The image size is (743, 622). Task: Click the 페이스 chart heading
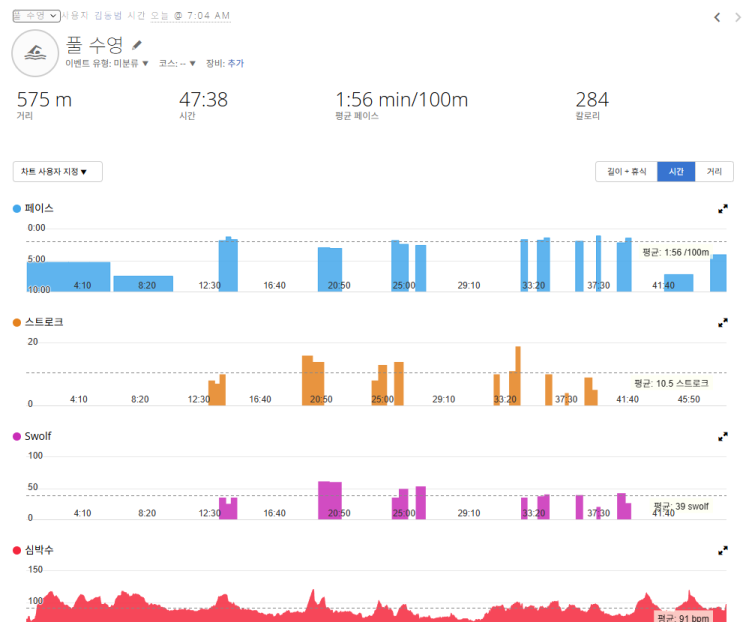39,208
